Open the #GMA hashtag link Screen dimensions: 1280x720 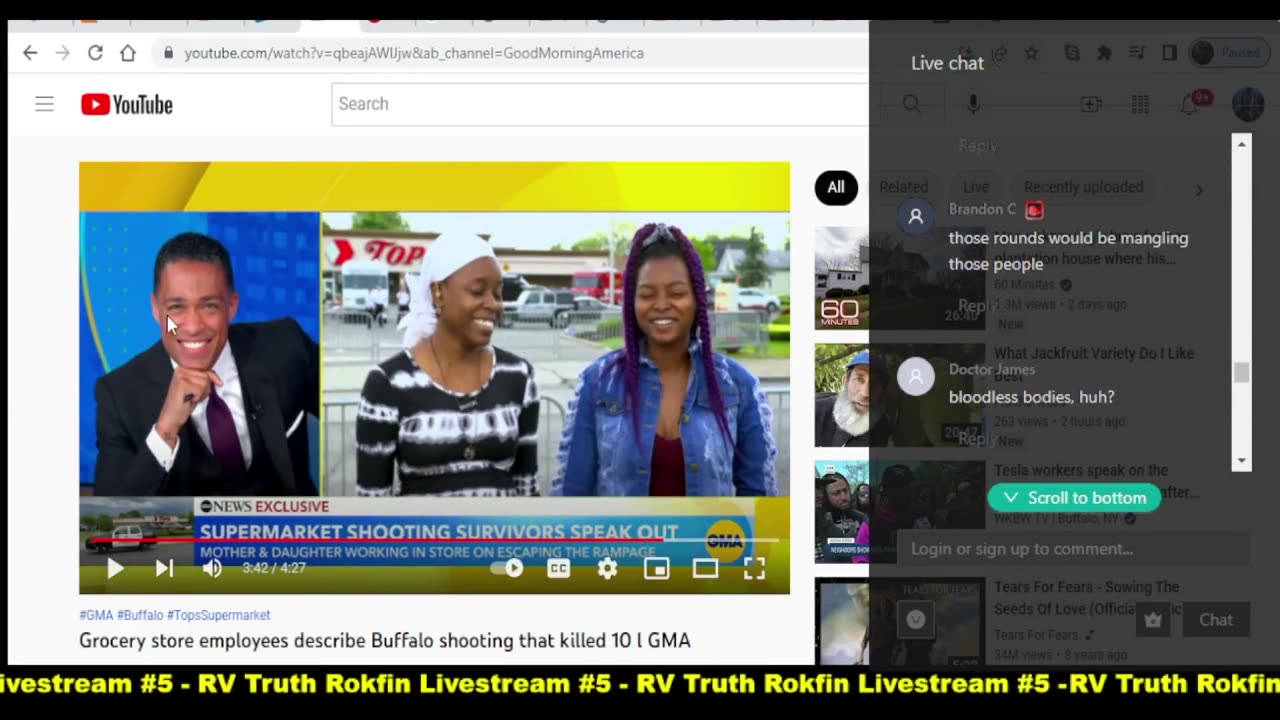pos(96,615)
